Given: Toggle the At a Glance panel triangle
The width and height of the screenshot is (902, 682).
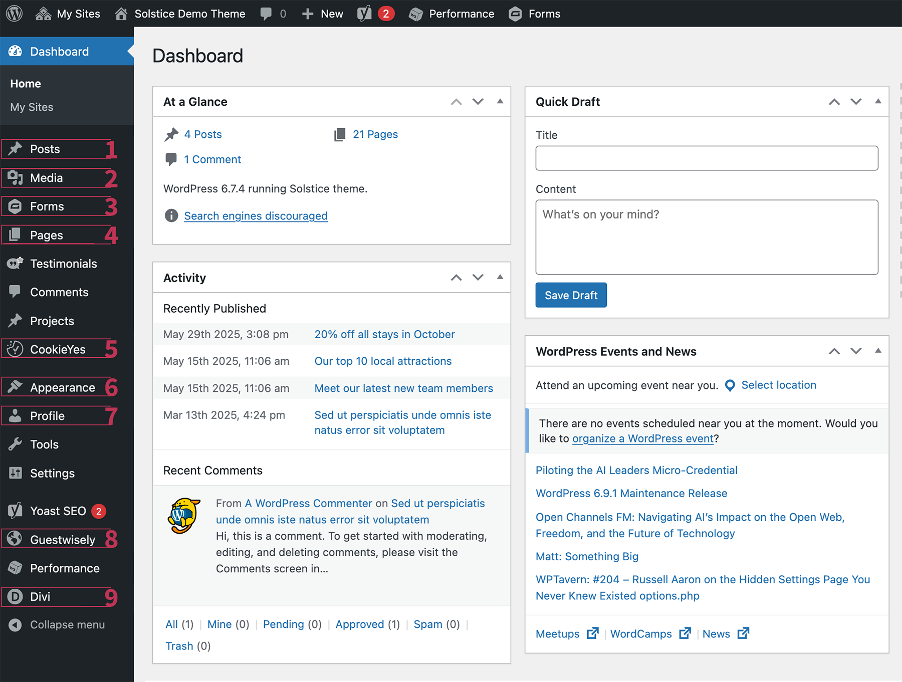Looking at the screenshot, I should pos(500,101).
